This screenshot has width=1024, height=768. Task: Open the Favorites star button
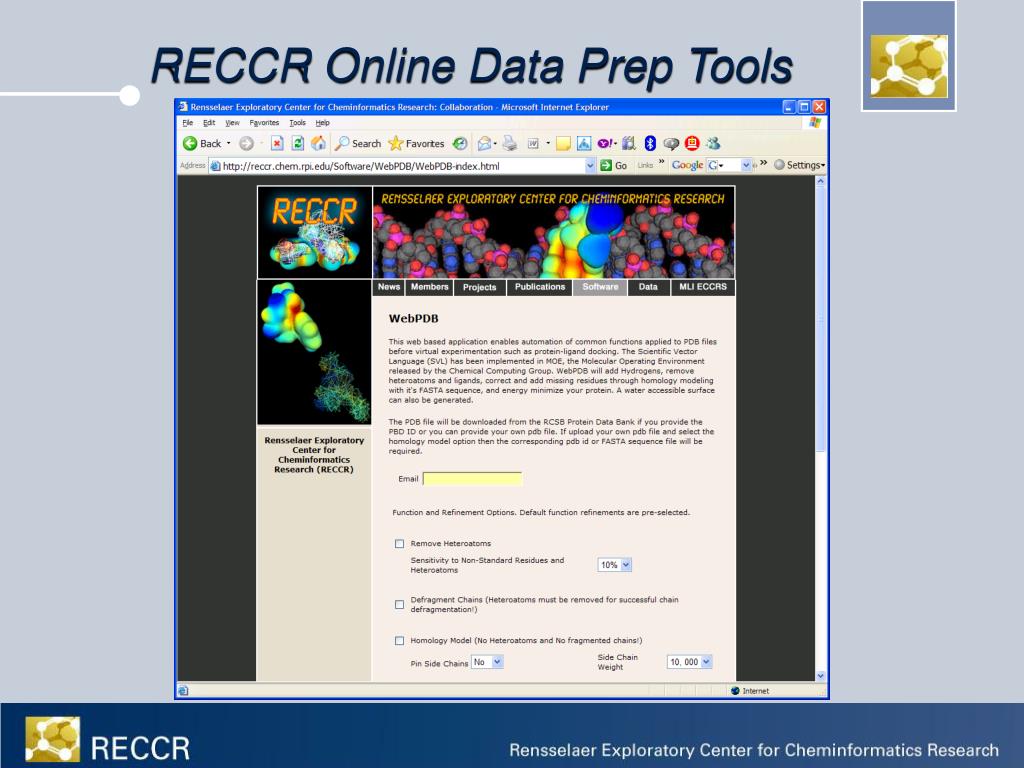tap(416, 143)
